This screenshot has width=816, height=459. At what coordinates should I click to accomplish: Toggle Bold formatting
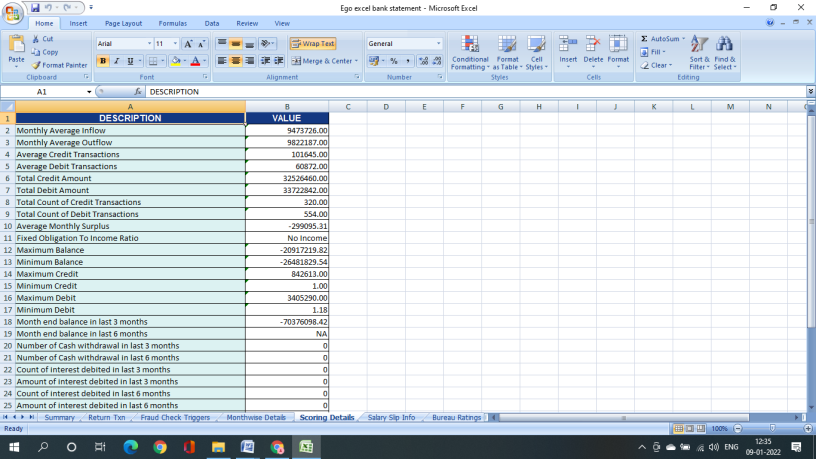coord(102,61)
